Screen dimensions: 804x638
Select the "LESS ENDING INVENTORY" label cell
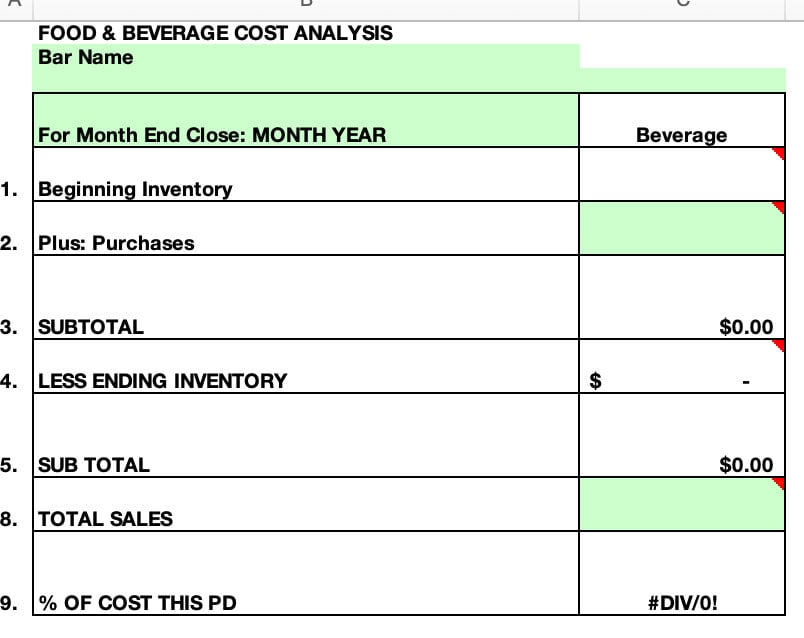point(306,366)
